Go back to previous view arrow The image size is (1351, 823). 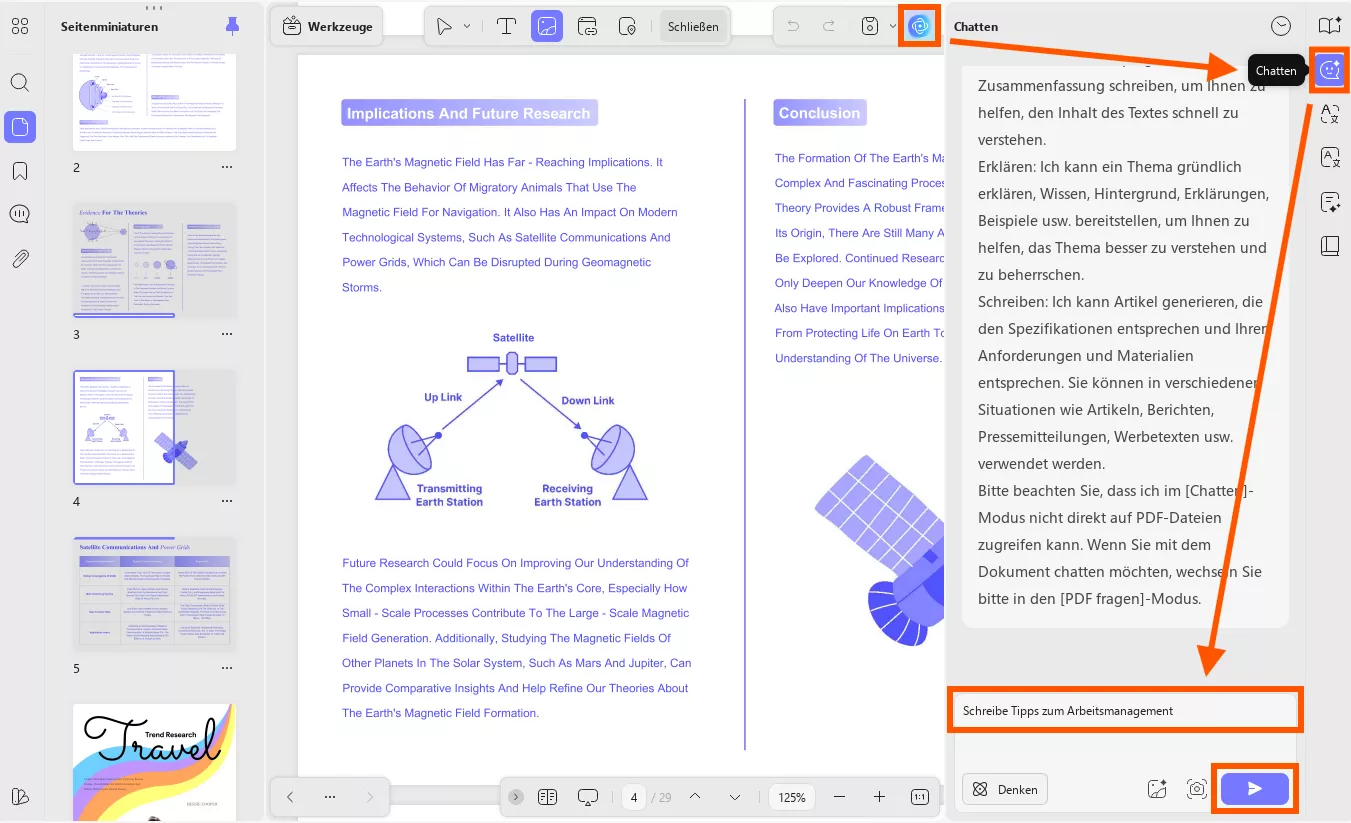[x=290, y=797]
